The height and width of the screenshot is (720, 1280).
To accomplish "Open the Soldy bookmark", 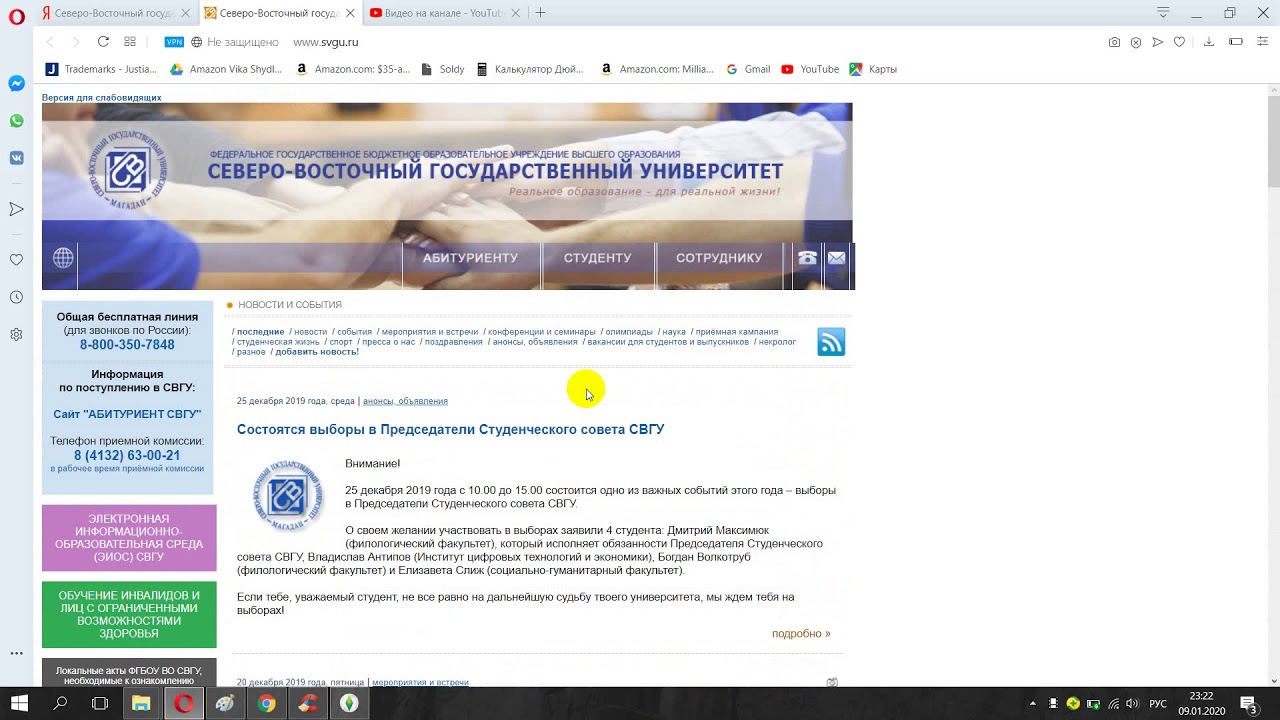I will click(442, 69).
